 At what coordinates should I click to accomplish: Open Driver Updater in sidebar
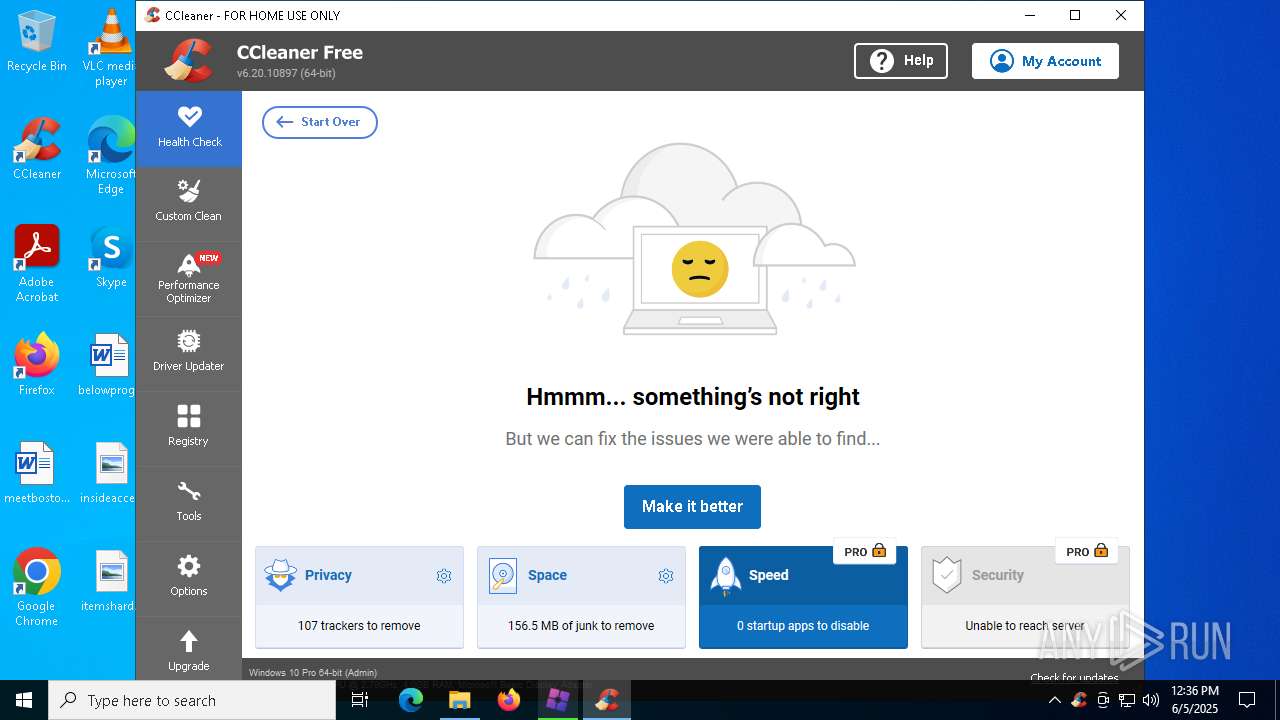[189, 353]
